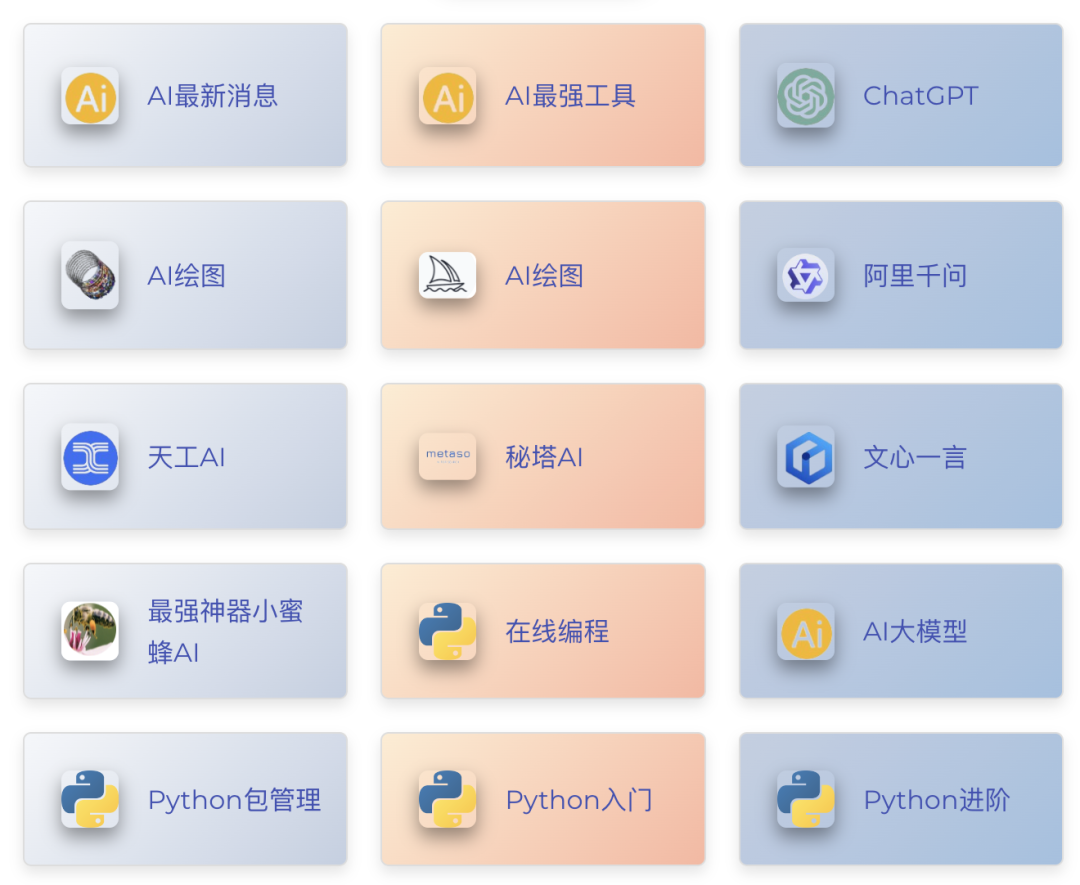Click the 阿里千问 logo icon
This screenshot has height=885, width=1080.
806,275
